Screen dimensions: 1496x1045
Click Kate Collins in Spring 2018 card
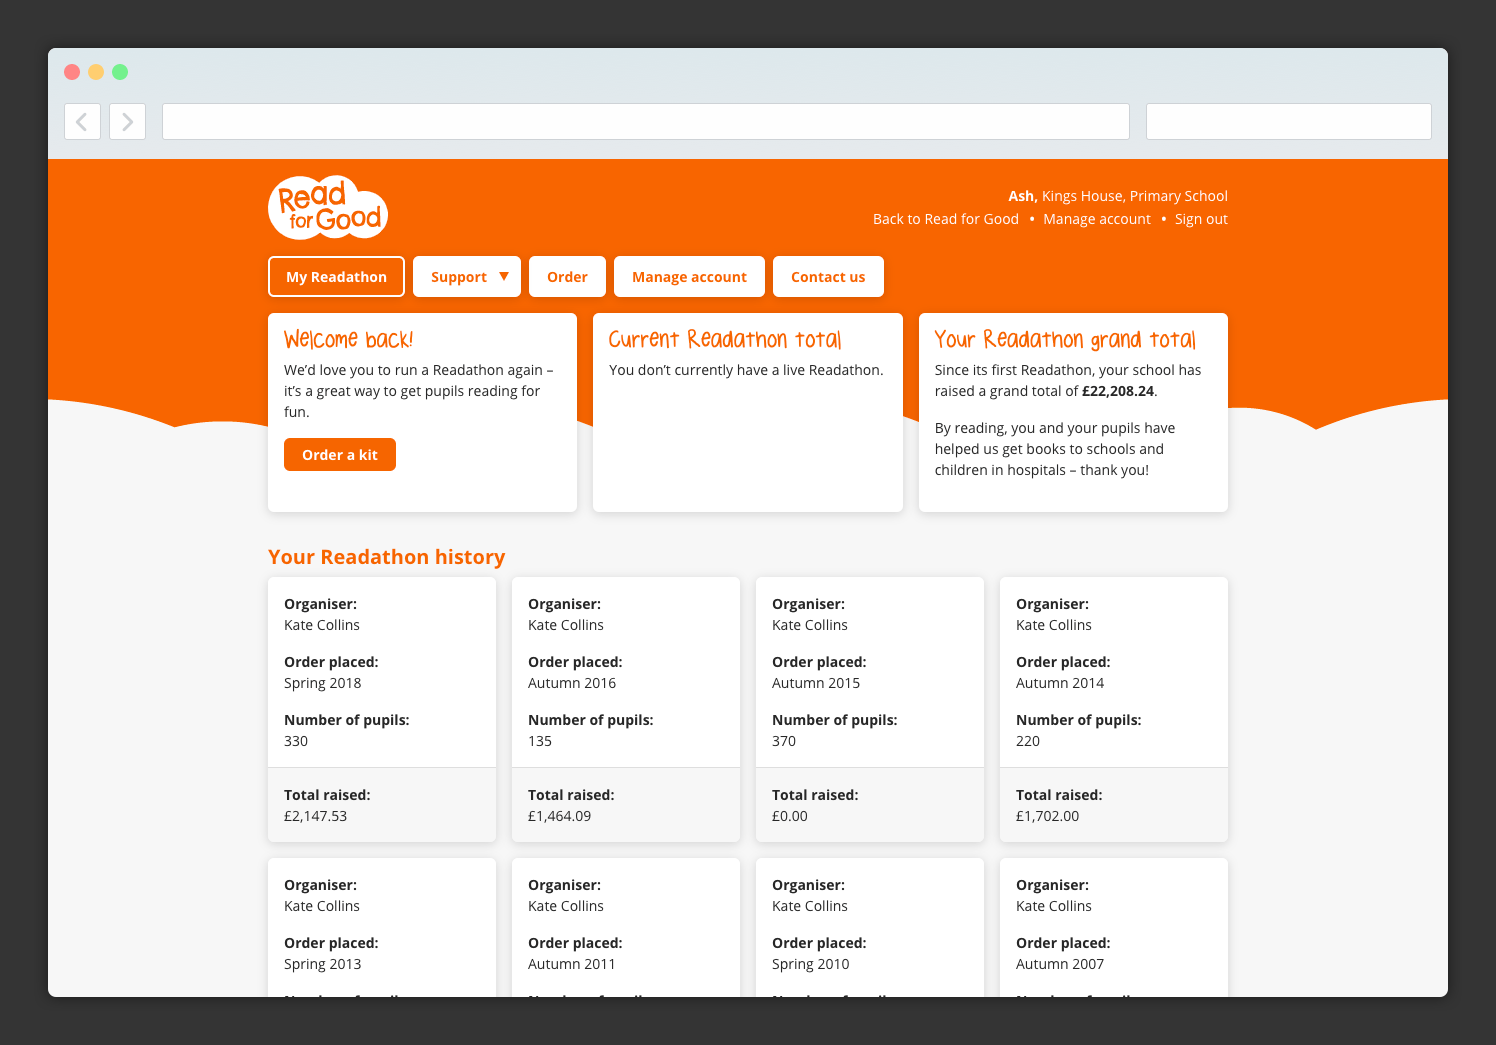[x=322, y=625]
